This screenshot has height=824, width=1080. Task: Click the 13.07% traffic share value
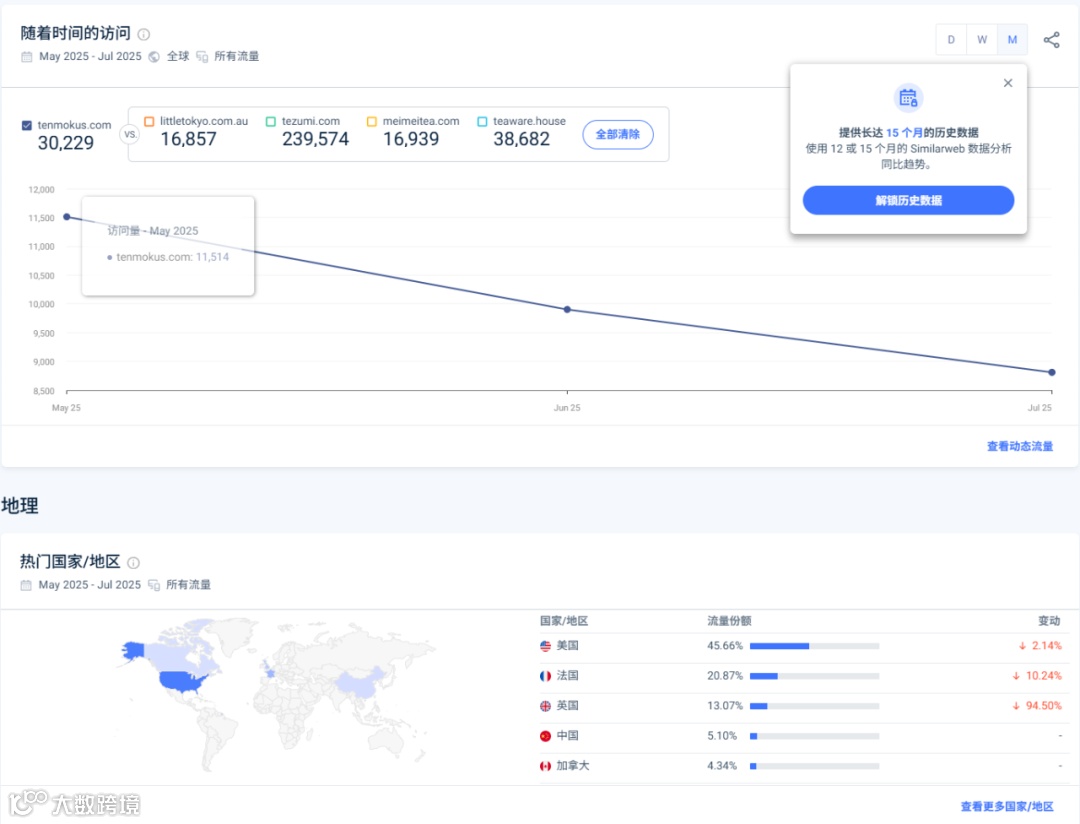point(725,706)
